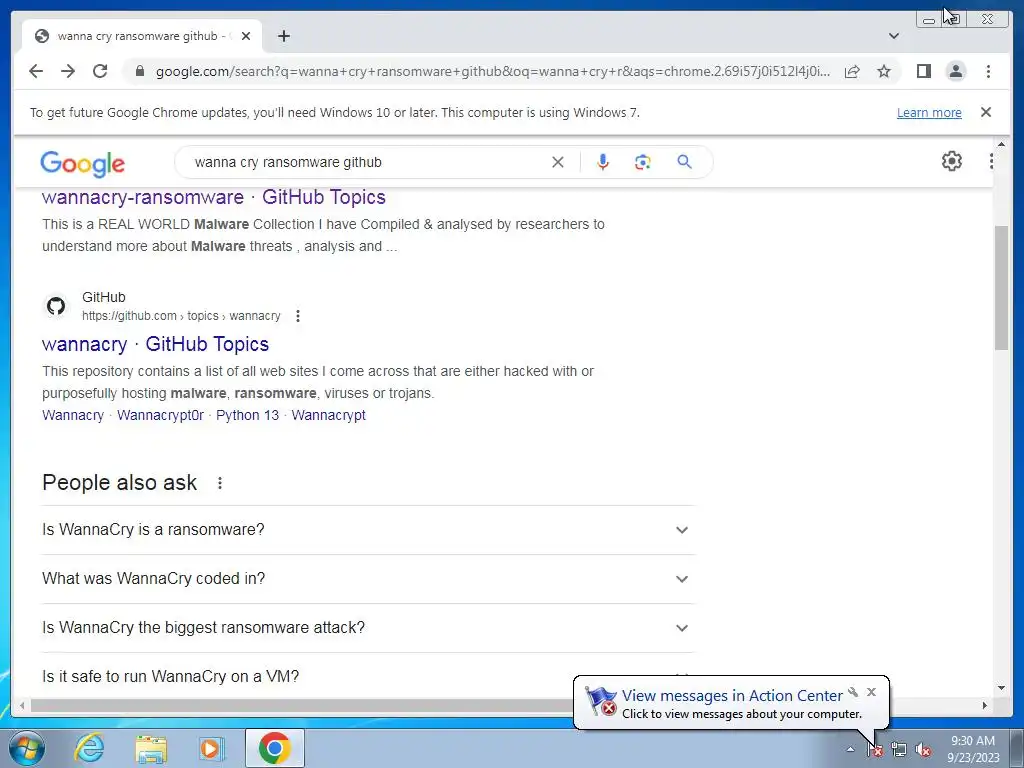Select the github.com topics wannacry URL text

tap(181, 316)
